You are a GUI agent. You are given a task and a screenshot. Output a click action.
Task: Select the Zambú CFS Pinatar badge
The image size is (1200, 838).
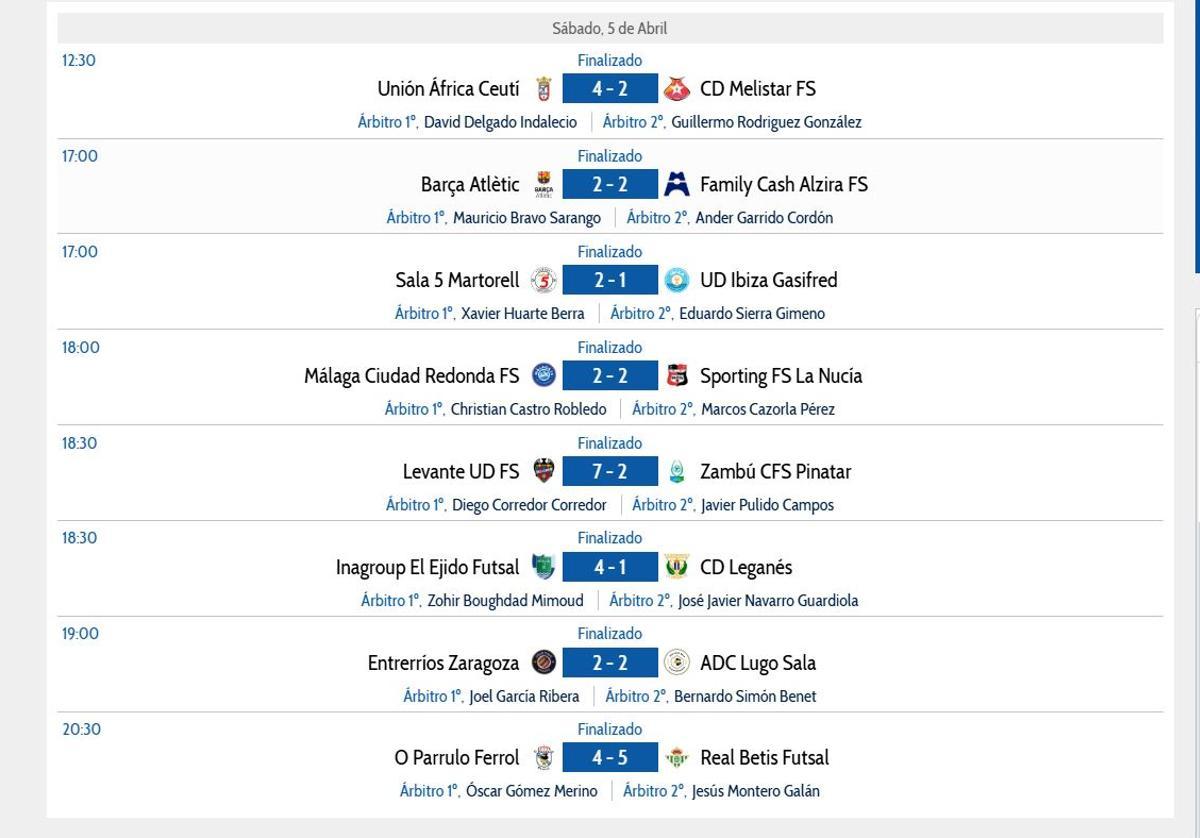tap(678, 471)
